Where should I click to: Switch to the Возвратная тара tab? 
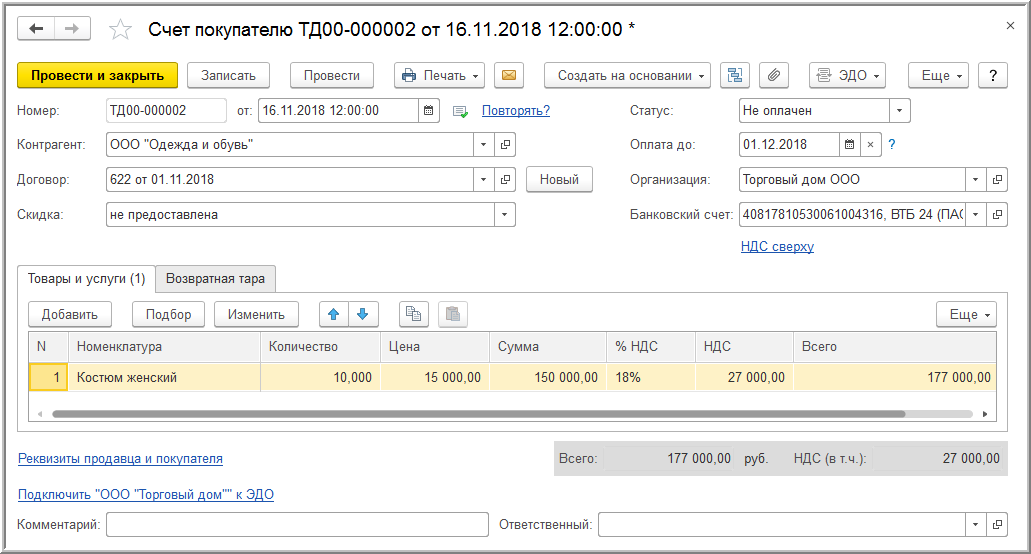click(215, 279)
